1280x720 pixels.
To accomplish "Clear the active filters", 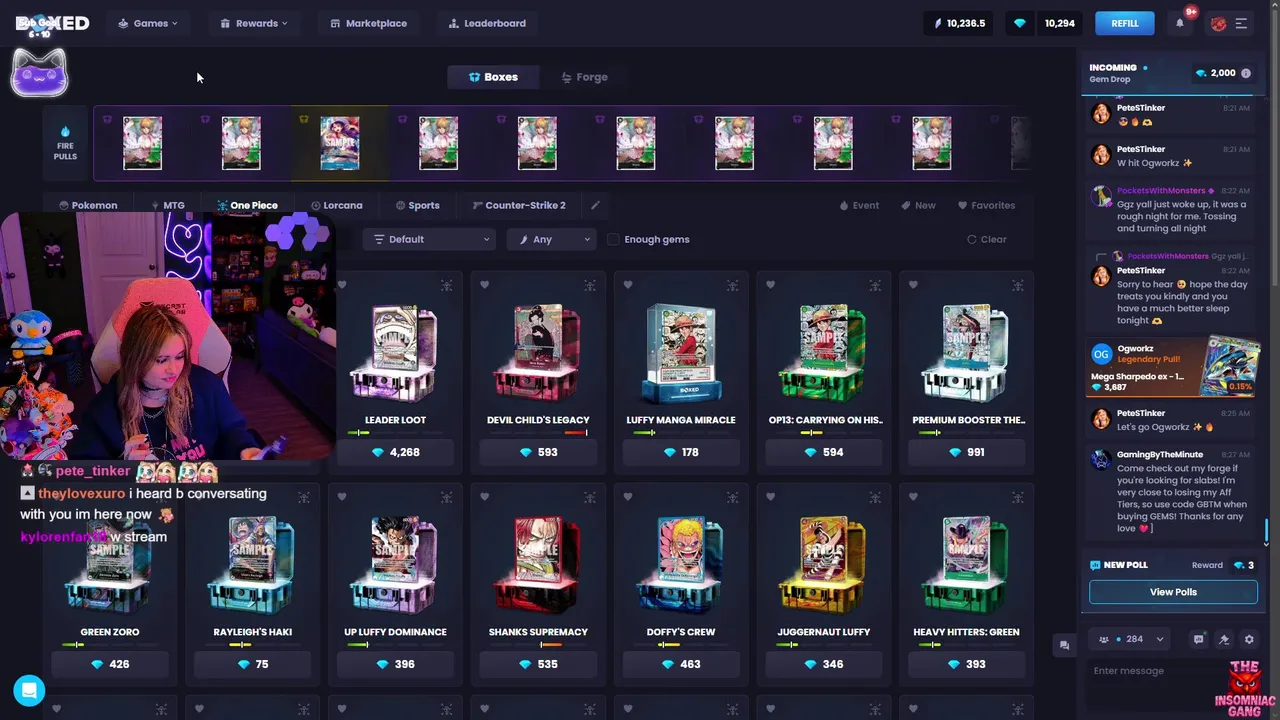I will [987, 239].
